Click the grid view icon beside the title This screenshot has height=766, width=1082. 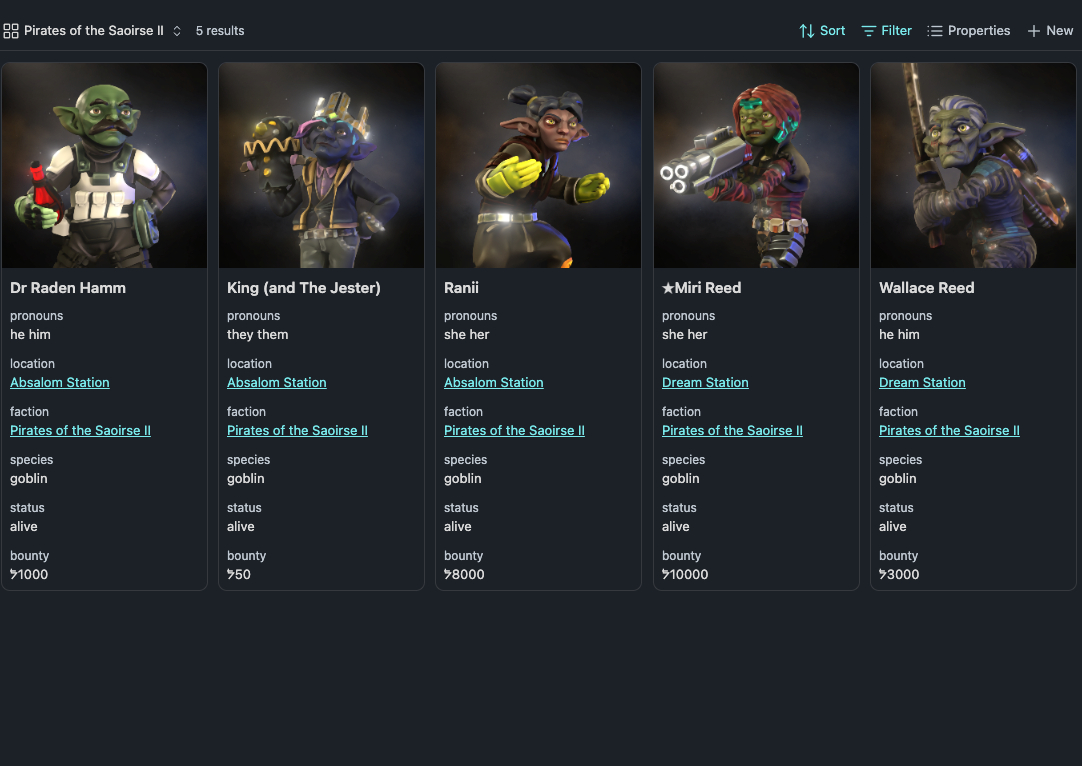click(x=11, y=31)
